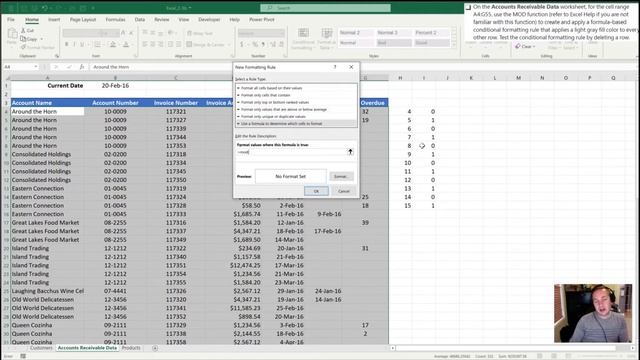Screen dimensions: 640x360
Task: Click the Insert Function fx icon
Action: click(82, 67)
